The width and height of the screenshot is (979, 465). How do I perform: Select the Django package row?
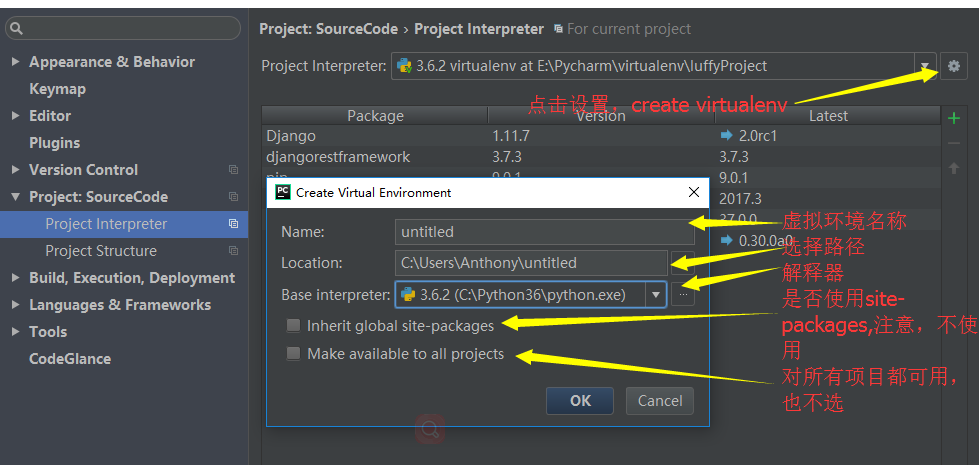click(x=601, y=135)
